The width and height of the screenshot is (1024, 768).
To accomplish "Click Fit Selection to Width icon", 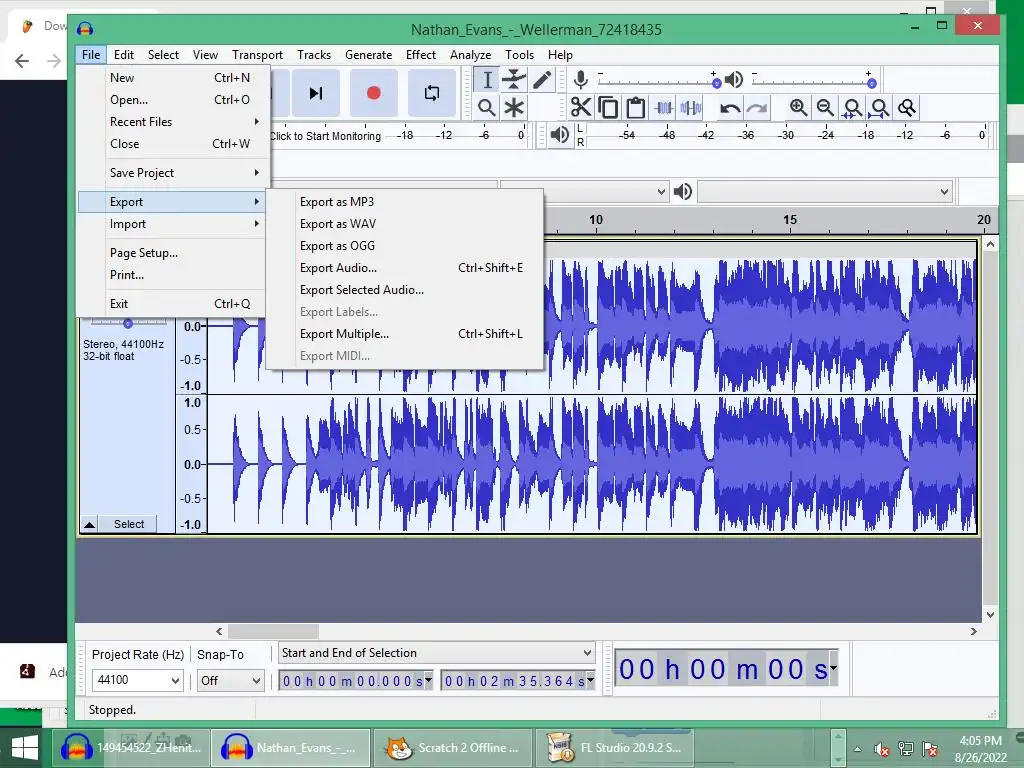I will [852, 107].
